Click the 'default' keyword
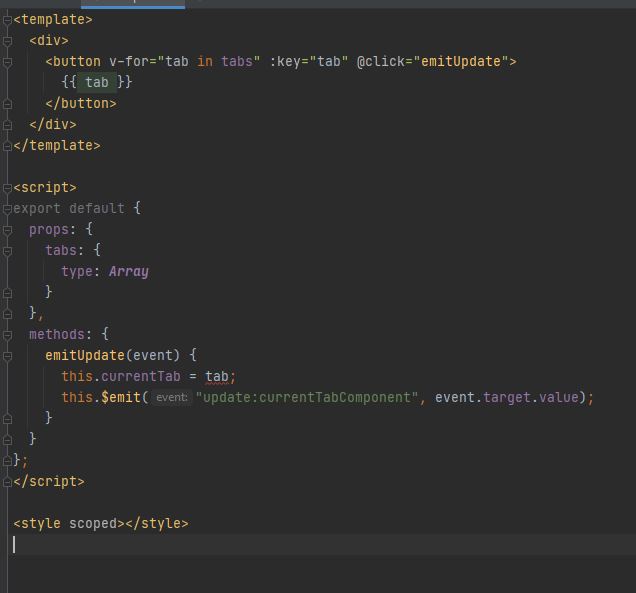This screenshot has height=593, width=636. coord(97,208)
